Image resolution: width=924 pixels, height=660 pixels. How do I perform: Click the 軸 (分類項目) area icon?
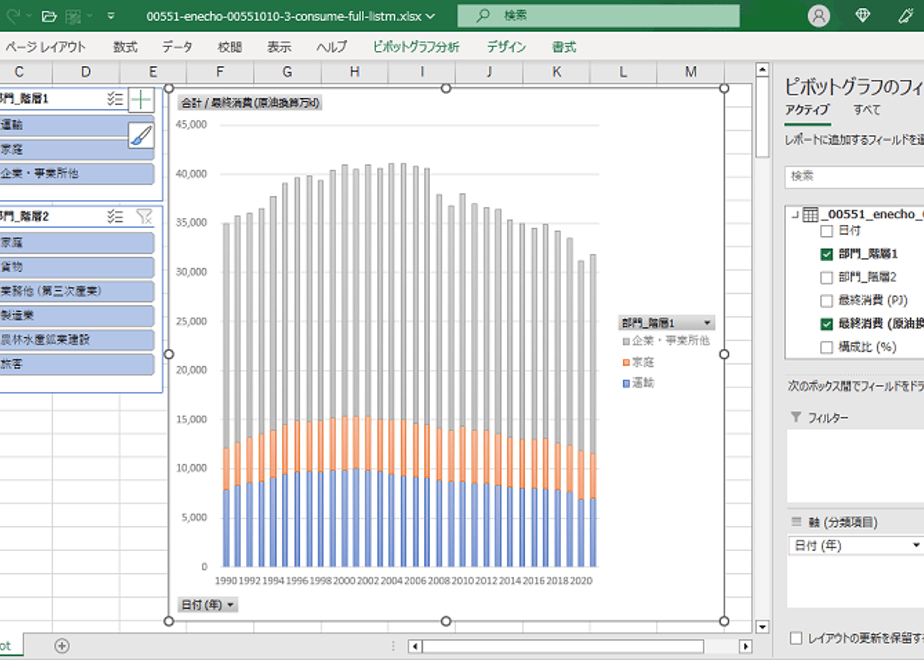coord(796,522)
